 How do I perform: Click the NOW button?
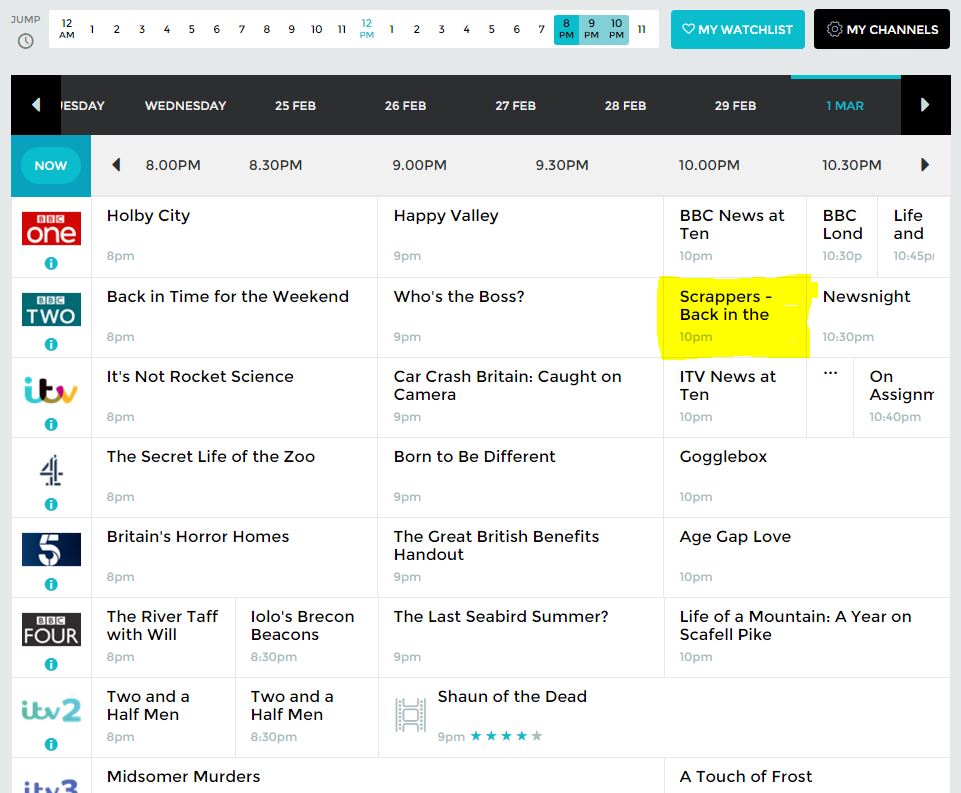point(51,165)
